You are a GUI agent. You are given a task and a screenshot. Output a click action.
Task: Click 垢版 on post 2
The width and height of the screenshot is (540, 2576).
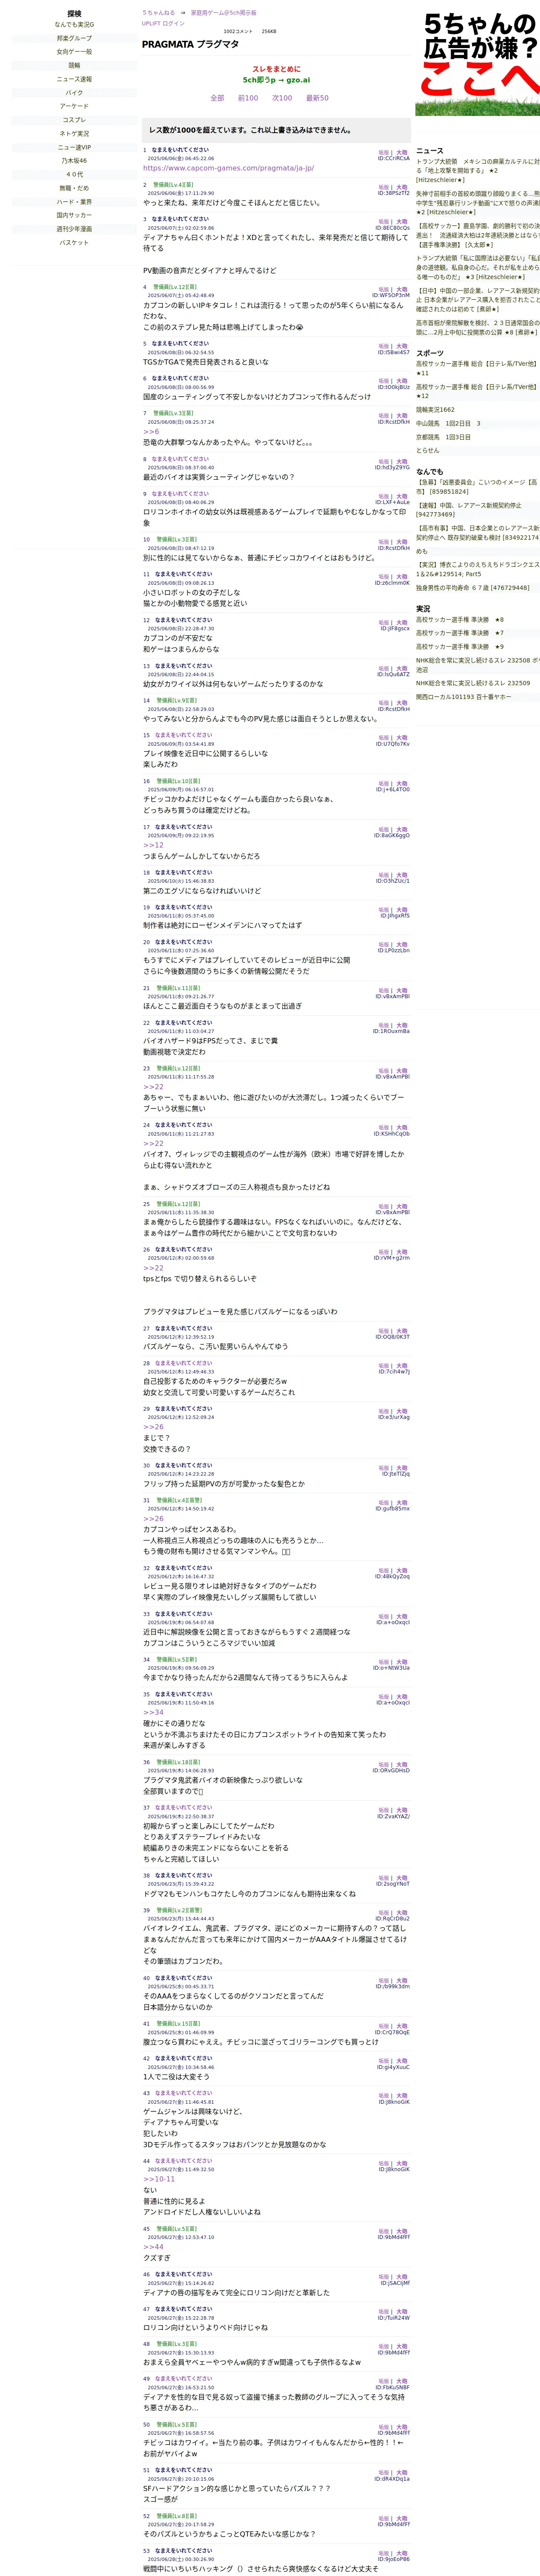coord(384,187)
